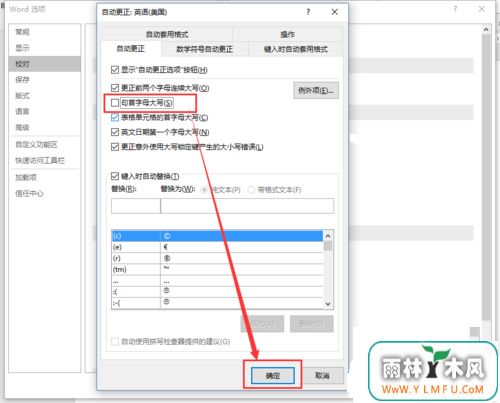Click the 替换为 text input field
The image size is (500, 403).
click(x=247, y=206)
